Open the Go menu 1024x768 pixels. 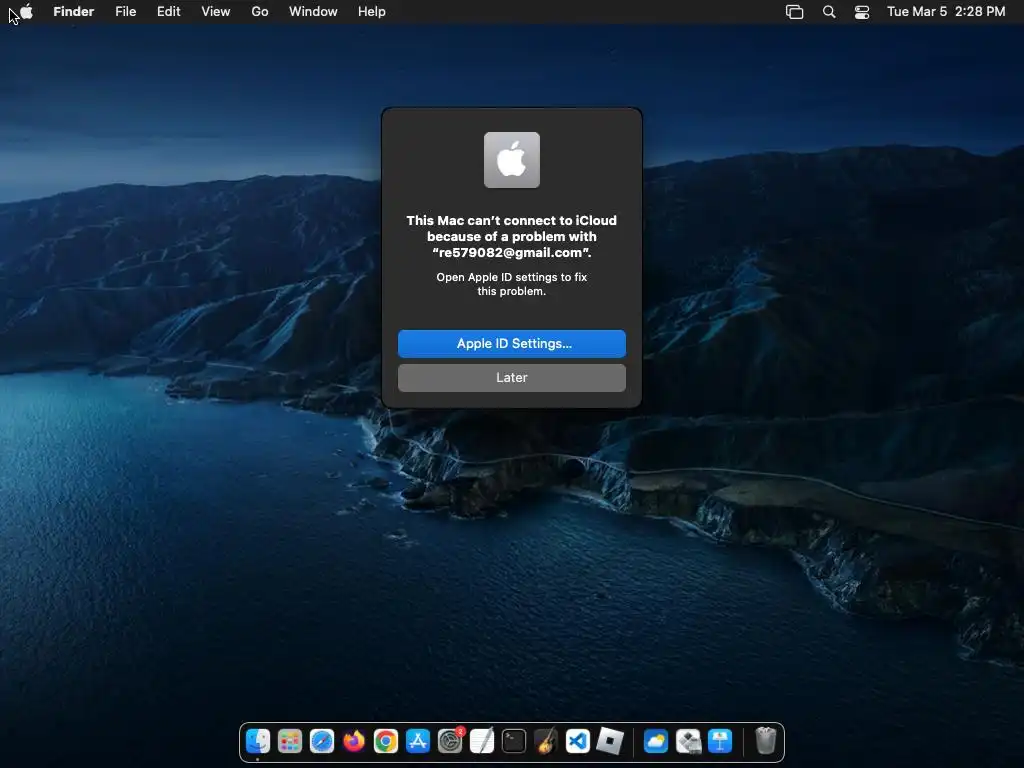260,11
